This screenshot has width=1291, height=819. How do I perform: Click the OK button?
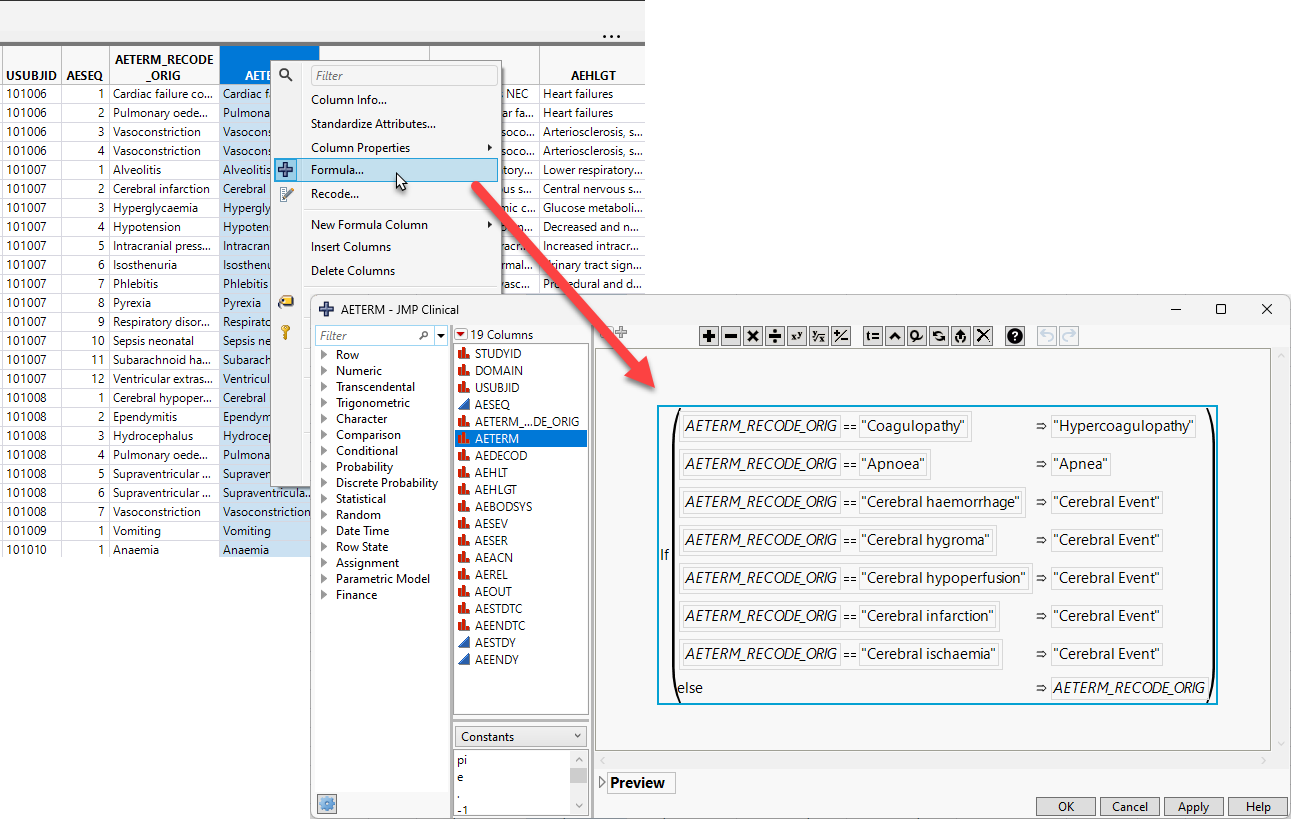[1066, 807]
